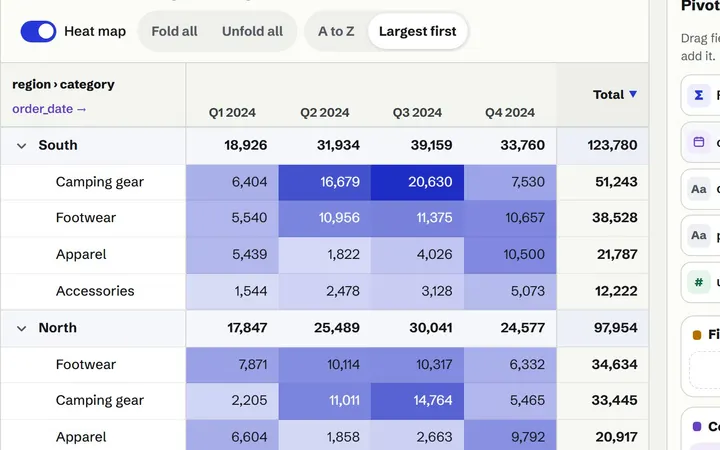The image size is (720, 450).
Task: Click the first Aa text field icon
Action: pyautogui.click(x=698, y=189)
